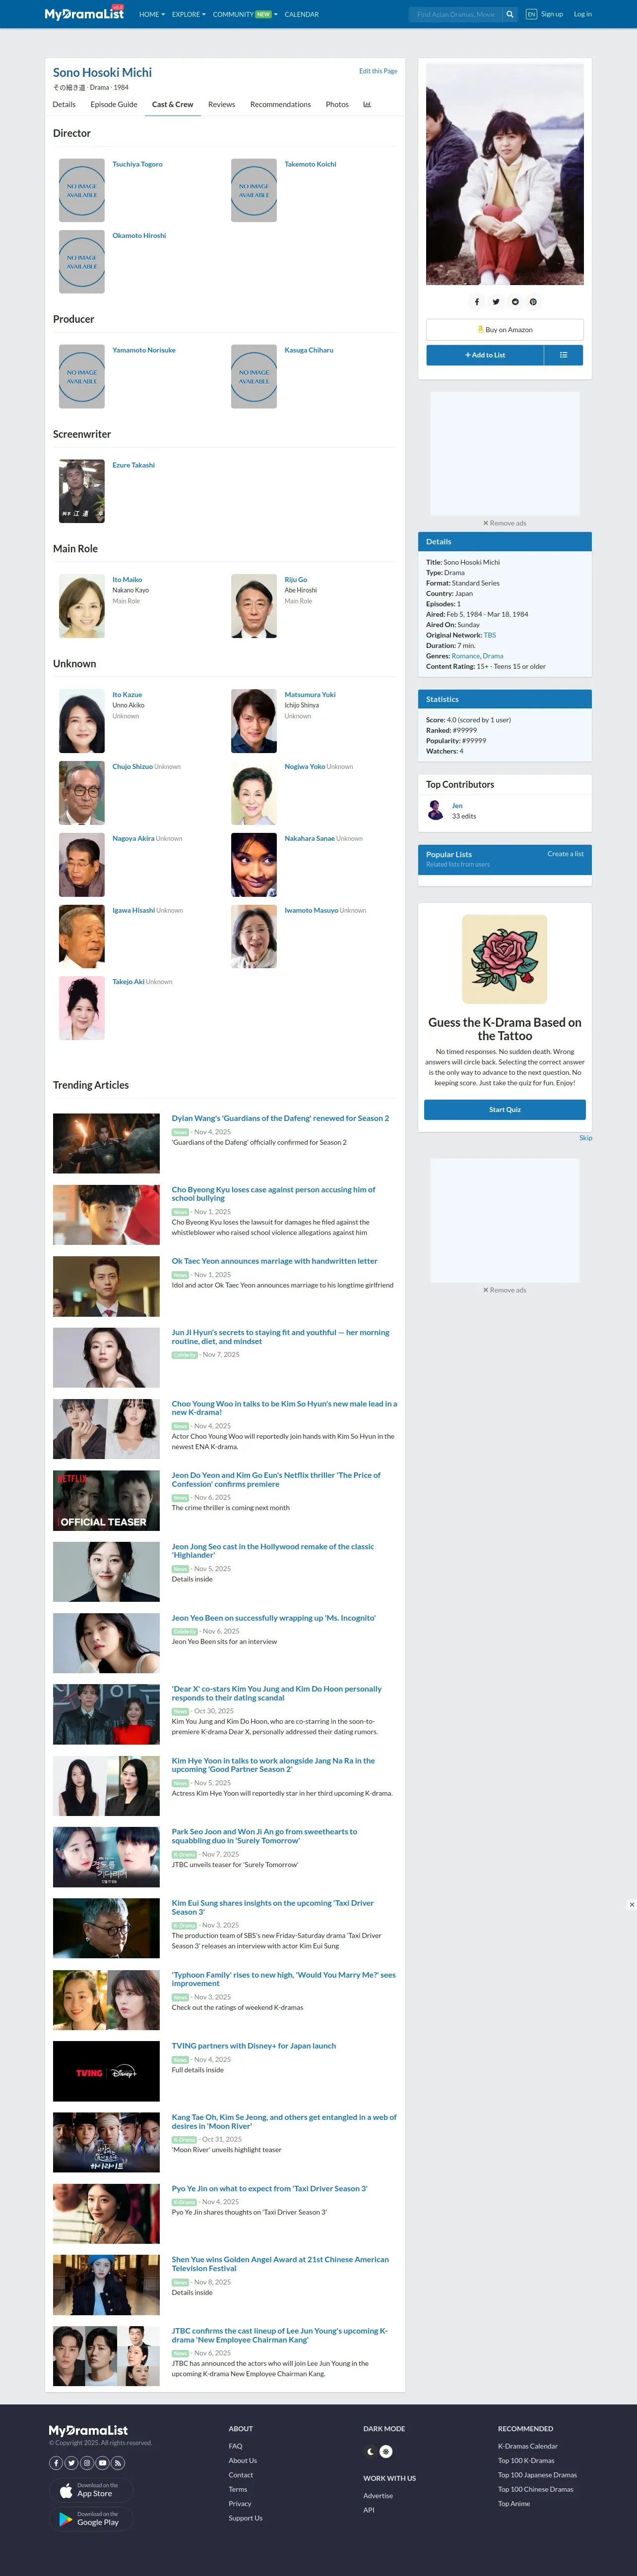Click the Add to List button

[485, 355]
